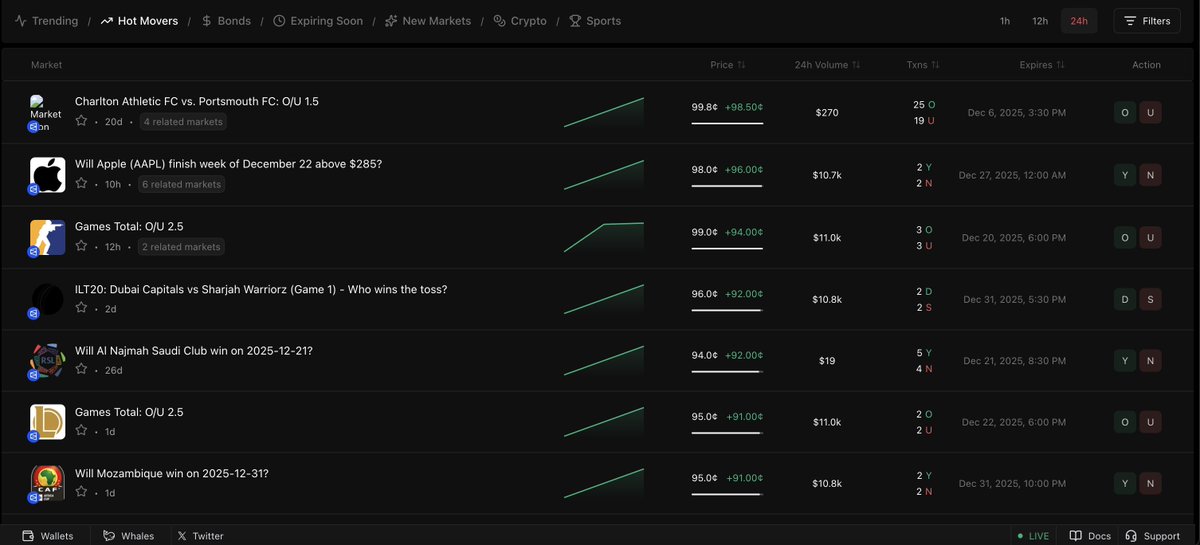Open 'Will Mozambique win on 2025-12-31?' title
This screenshot has height=545, width=1200.
(171, 473)
